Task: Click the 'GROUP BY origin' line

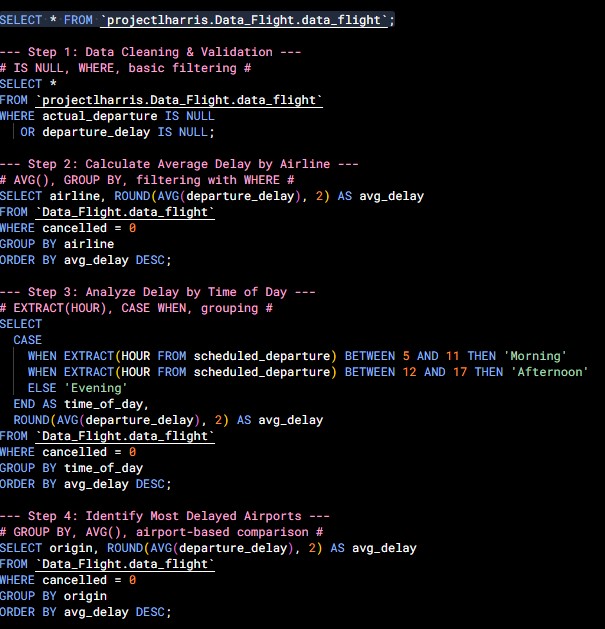Action: [x=53, y=596]
